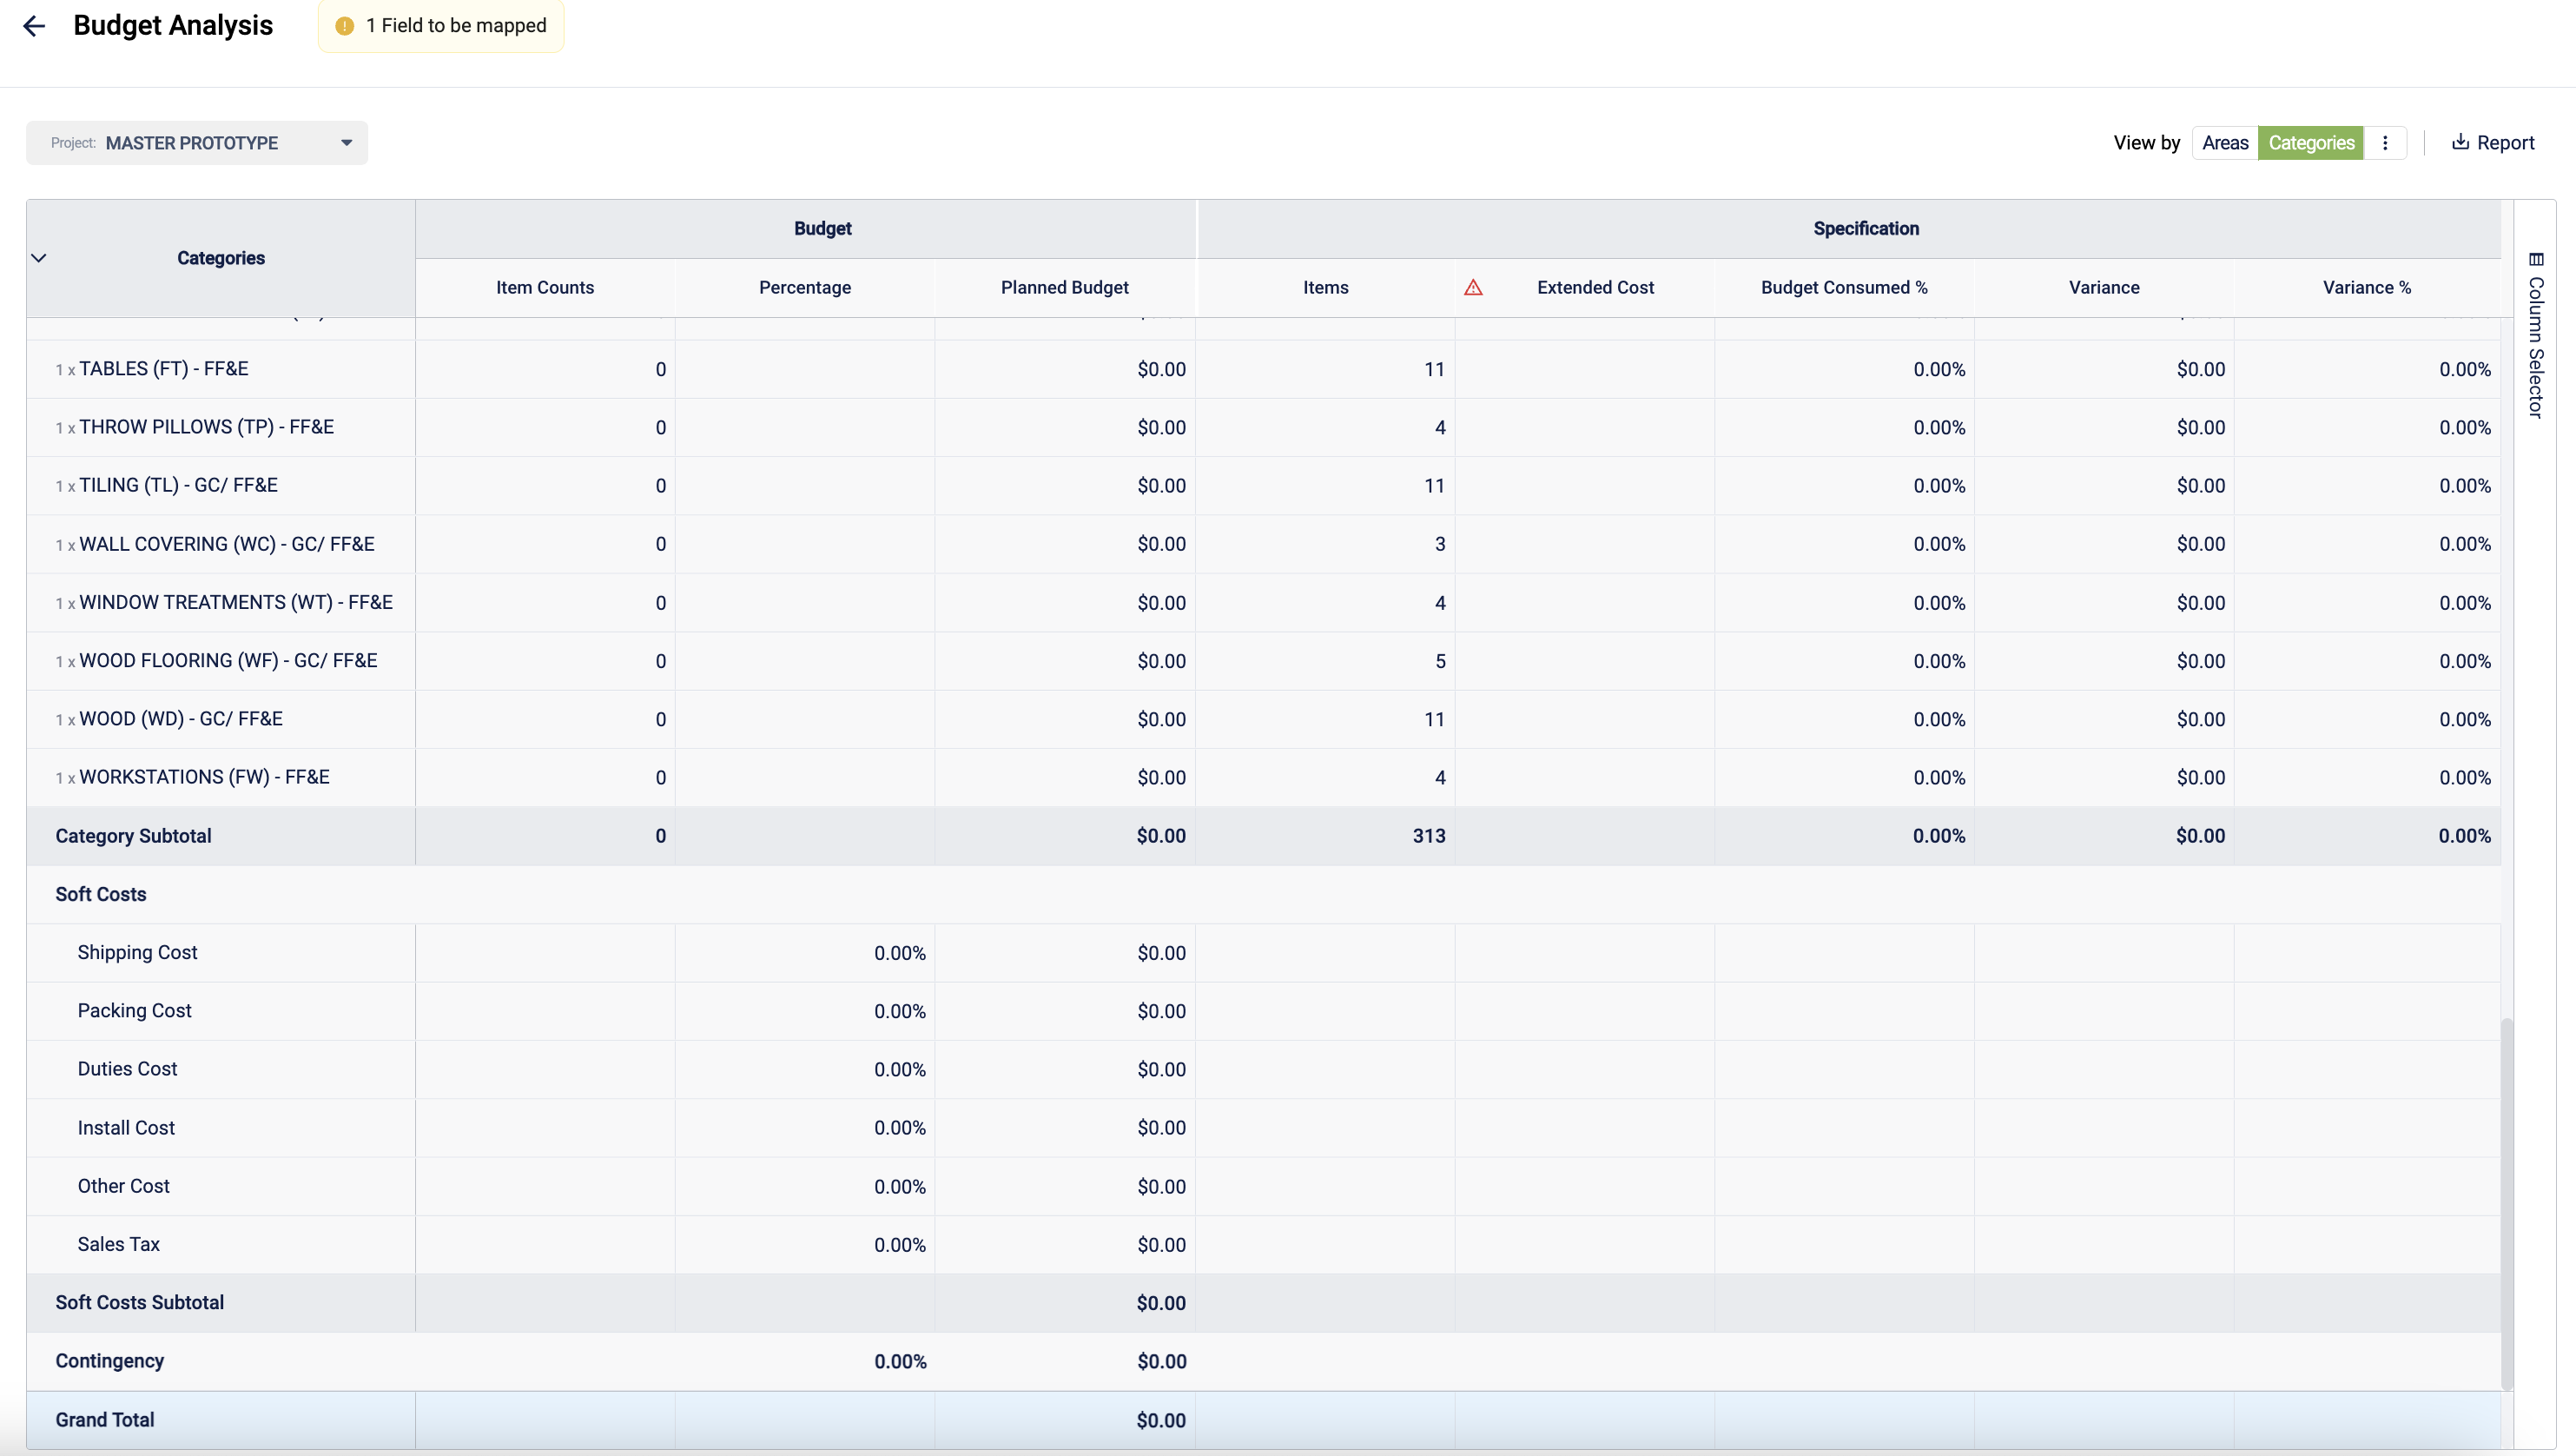Edit the Packing Cost percentage cell
The width and height of the screenshot is (2576, 1456).
(x=805, y=1011)
